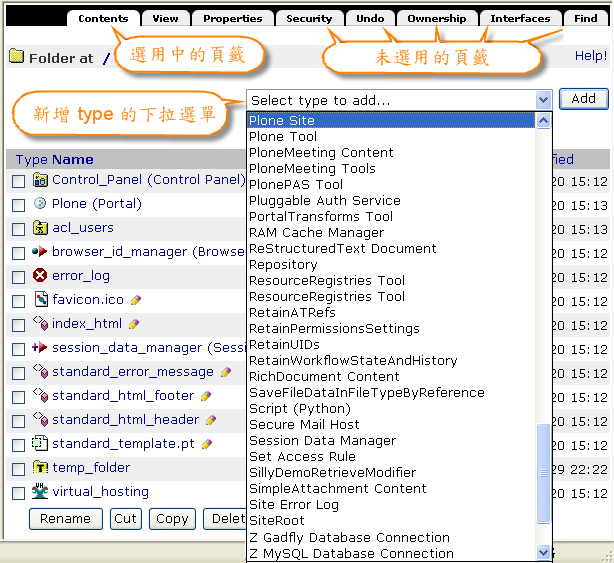Click the dropdown list scroll down arrow

544,552
